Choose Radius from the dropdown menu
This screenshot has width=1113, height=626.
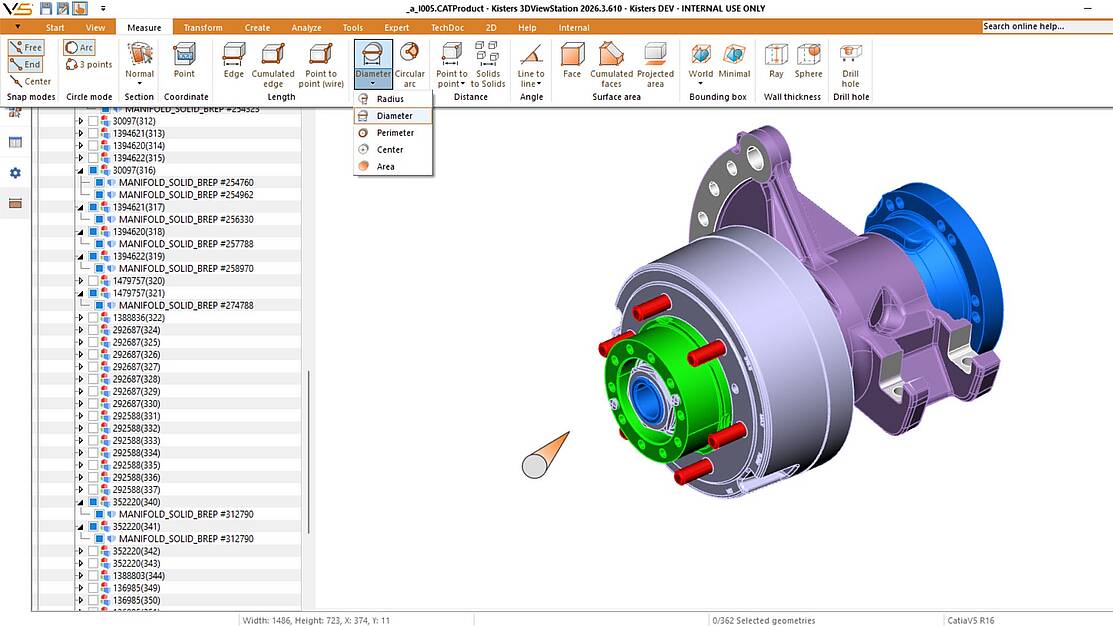(x=393, y=99)
